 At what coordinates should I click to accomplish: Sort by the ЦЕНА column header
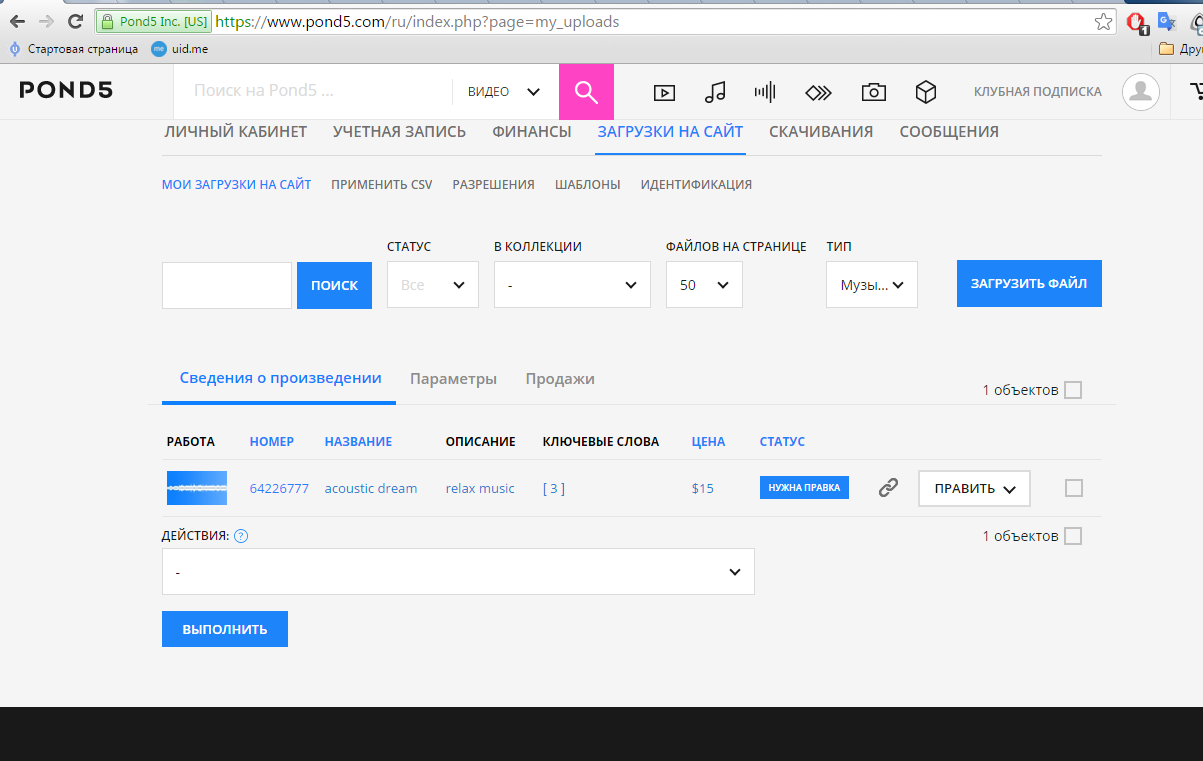click(x=708, y=441)
